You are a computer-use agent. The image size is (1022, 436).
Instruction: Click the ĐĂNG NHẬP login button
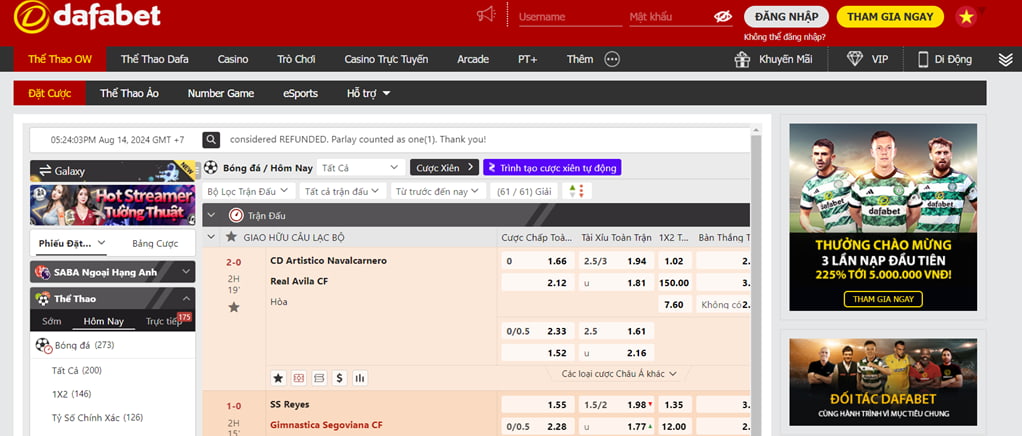coord(786,17)
